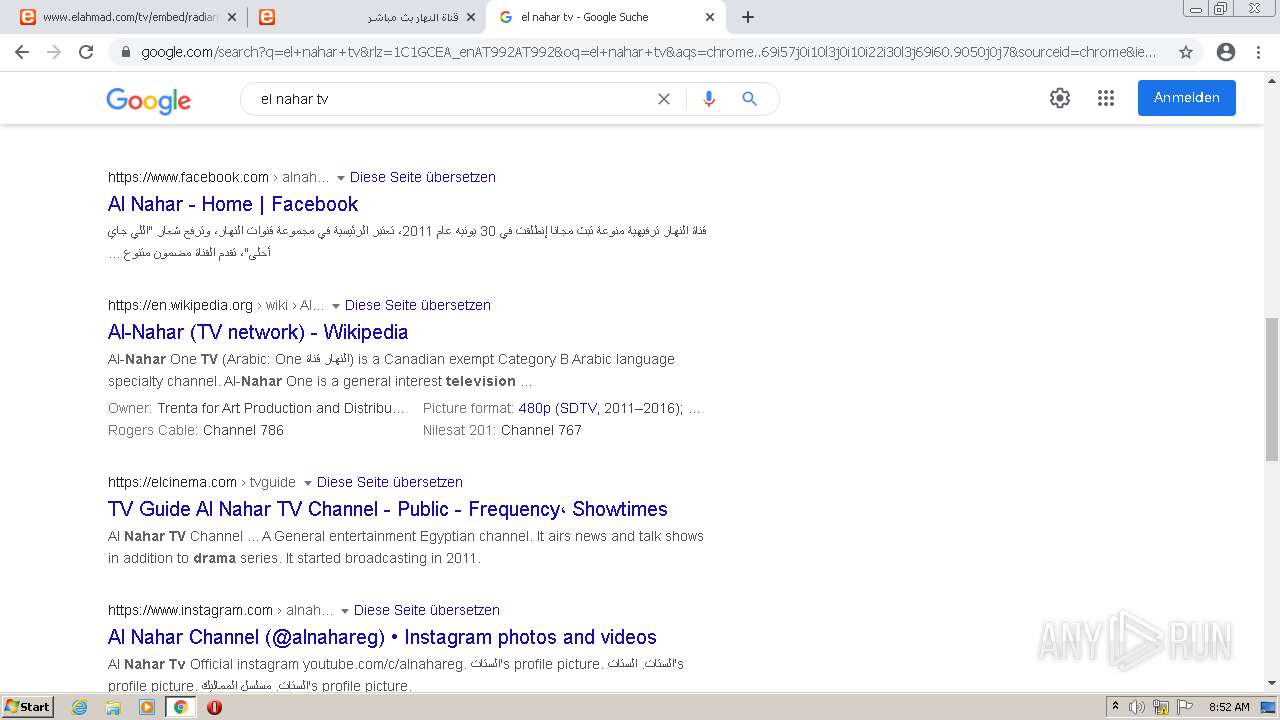Click the URL address bar
Viewport: 1280px width, 720px height.
648,52
